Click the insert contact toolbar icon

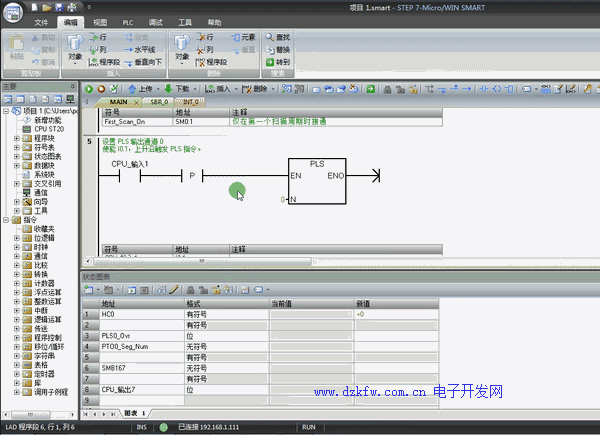484,89
